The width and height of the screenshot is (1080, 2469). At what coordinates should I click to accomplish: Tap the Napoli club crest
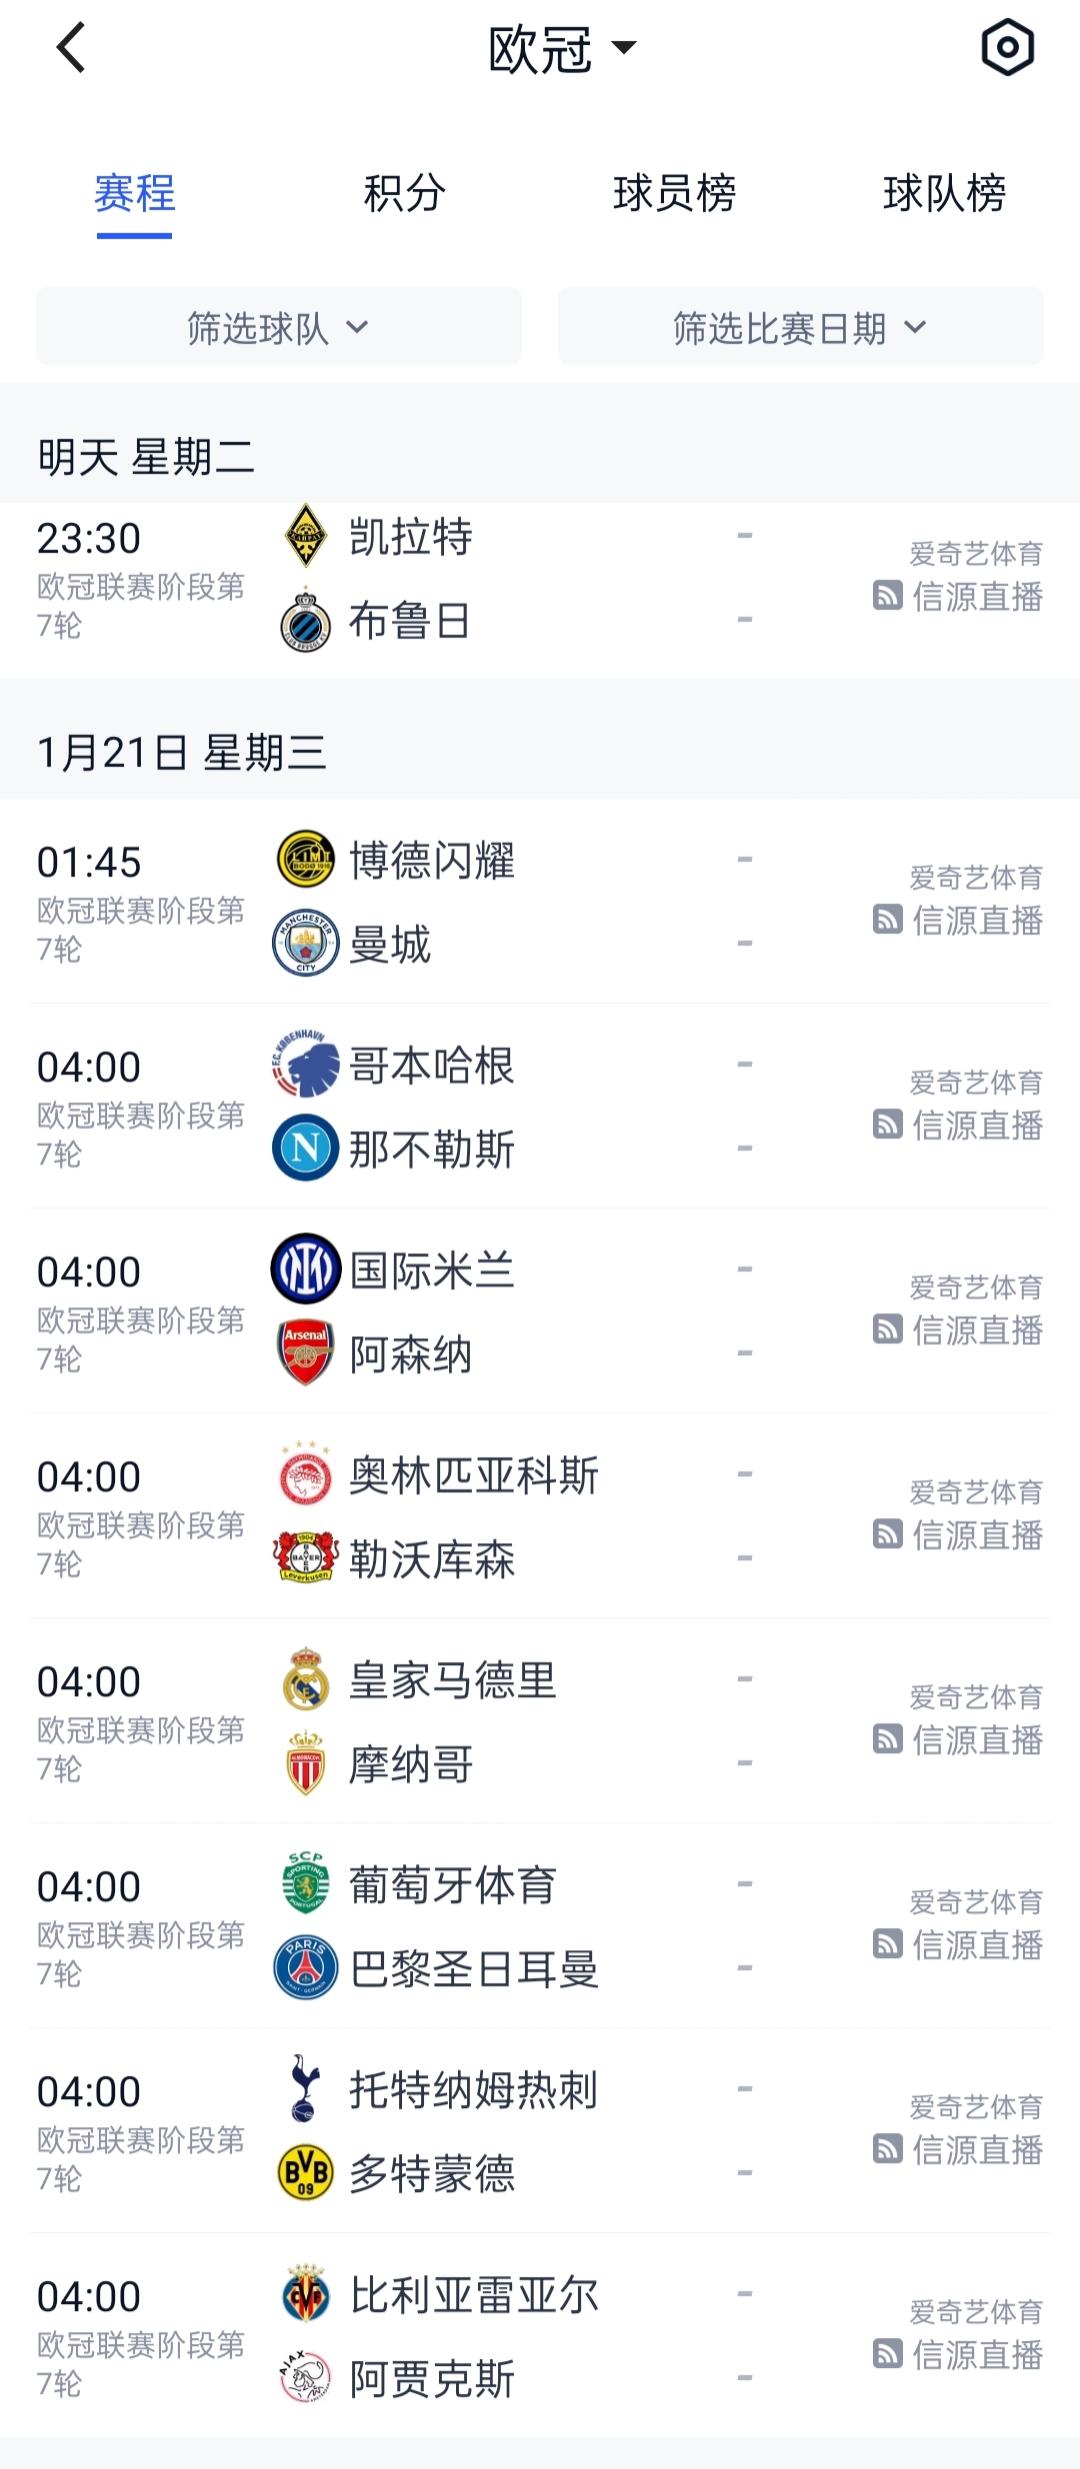(x=305, y=1148)
